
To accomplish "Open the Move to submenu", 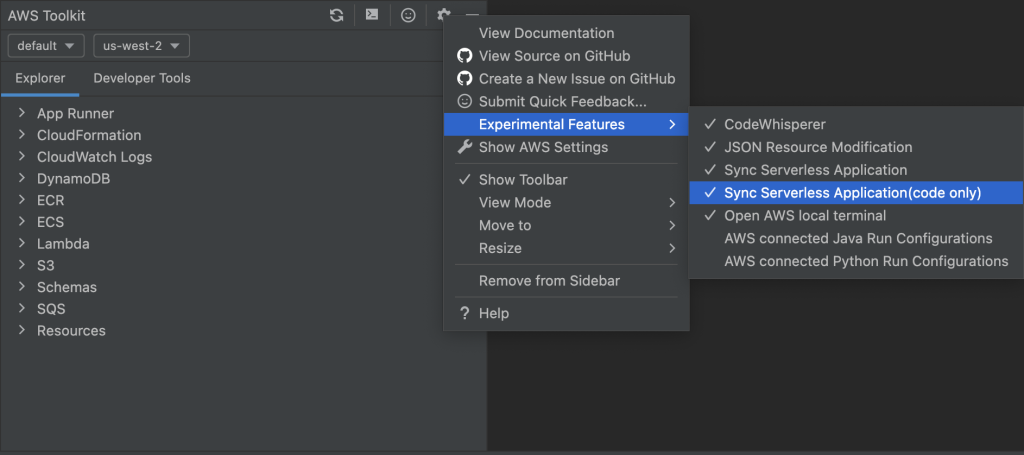I will (566, 225).
